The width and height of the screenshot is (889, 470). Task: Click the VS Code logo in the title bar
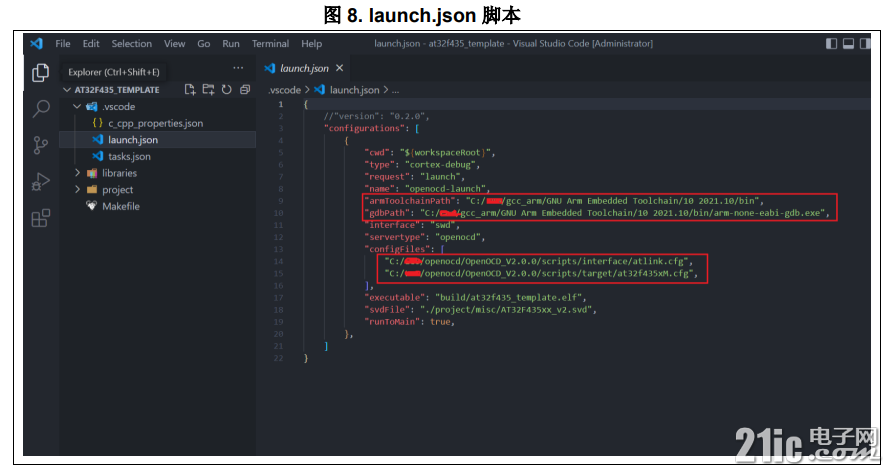[x=37, y=44]
